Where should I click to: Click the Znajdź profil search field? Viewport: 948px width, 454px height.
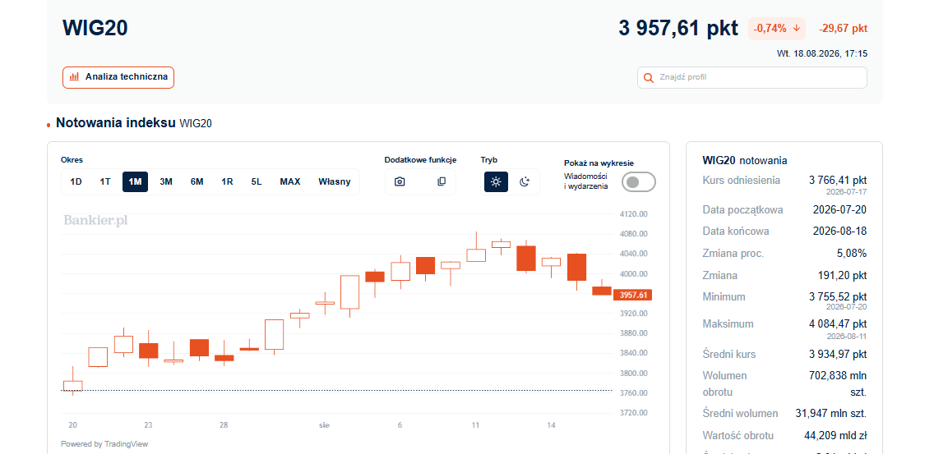pos(752,77)
